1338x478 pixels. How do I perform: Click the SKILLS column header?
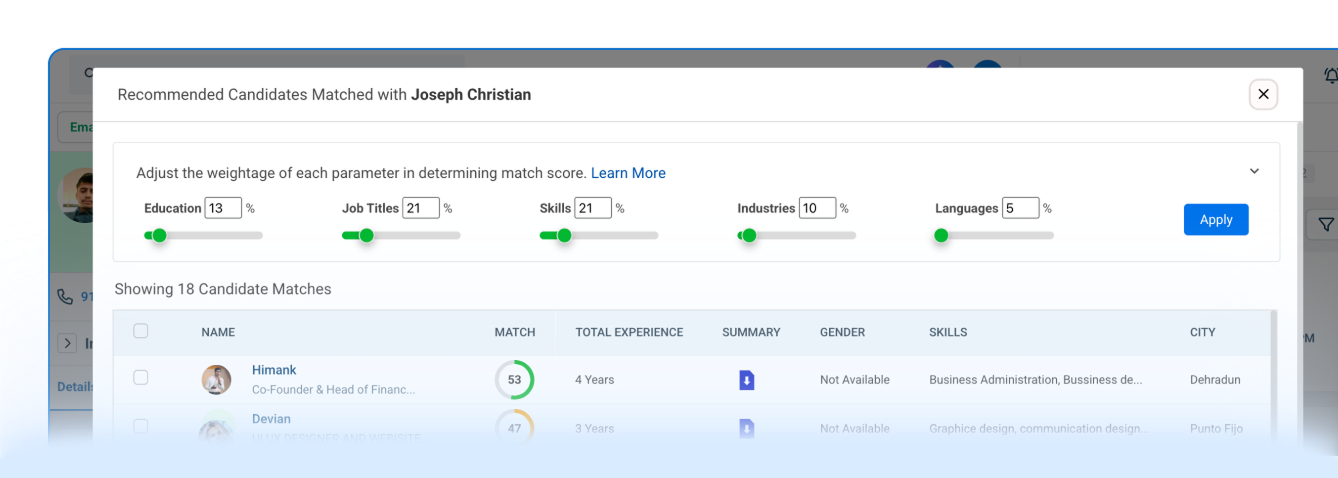(948, 332)
